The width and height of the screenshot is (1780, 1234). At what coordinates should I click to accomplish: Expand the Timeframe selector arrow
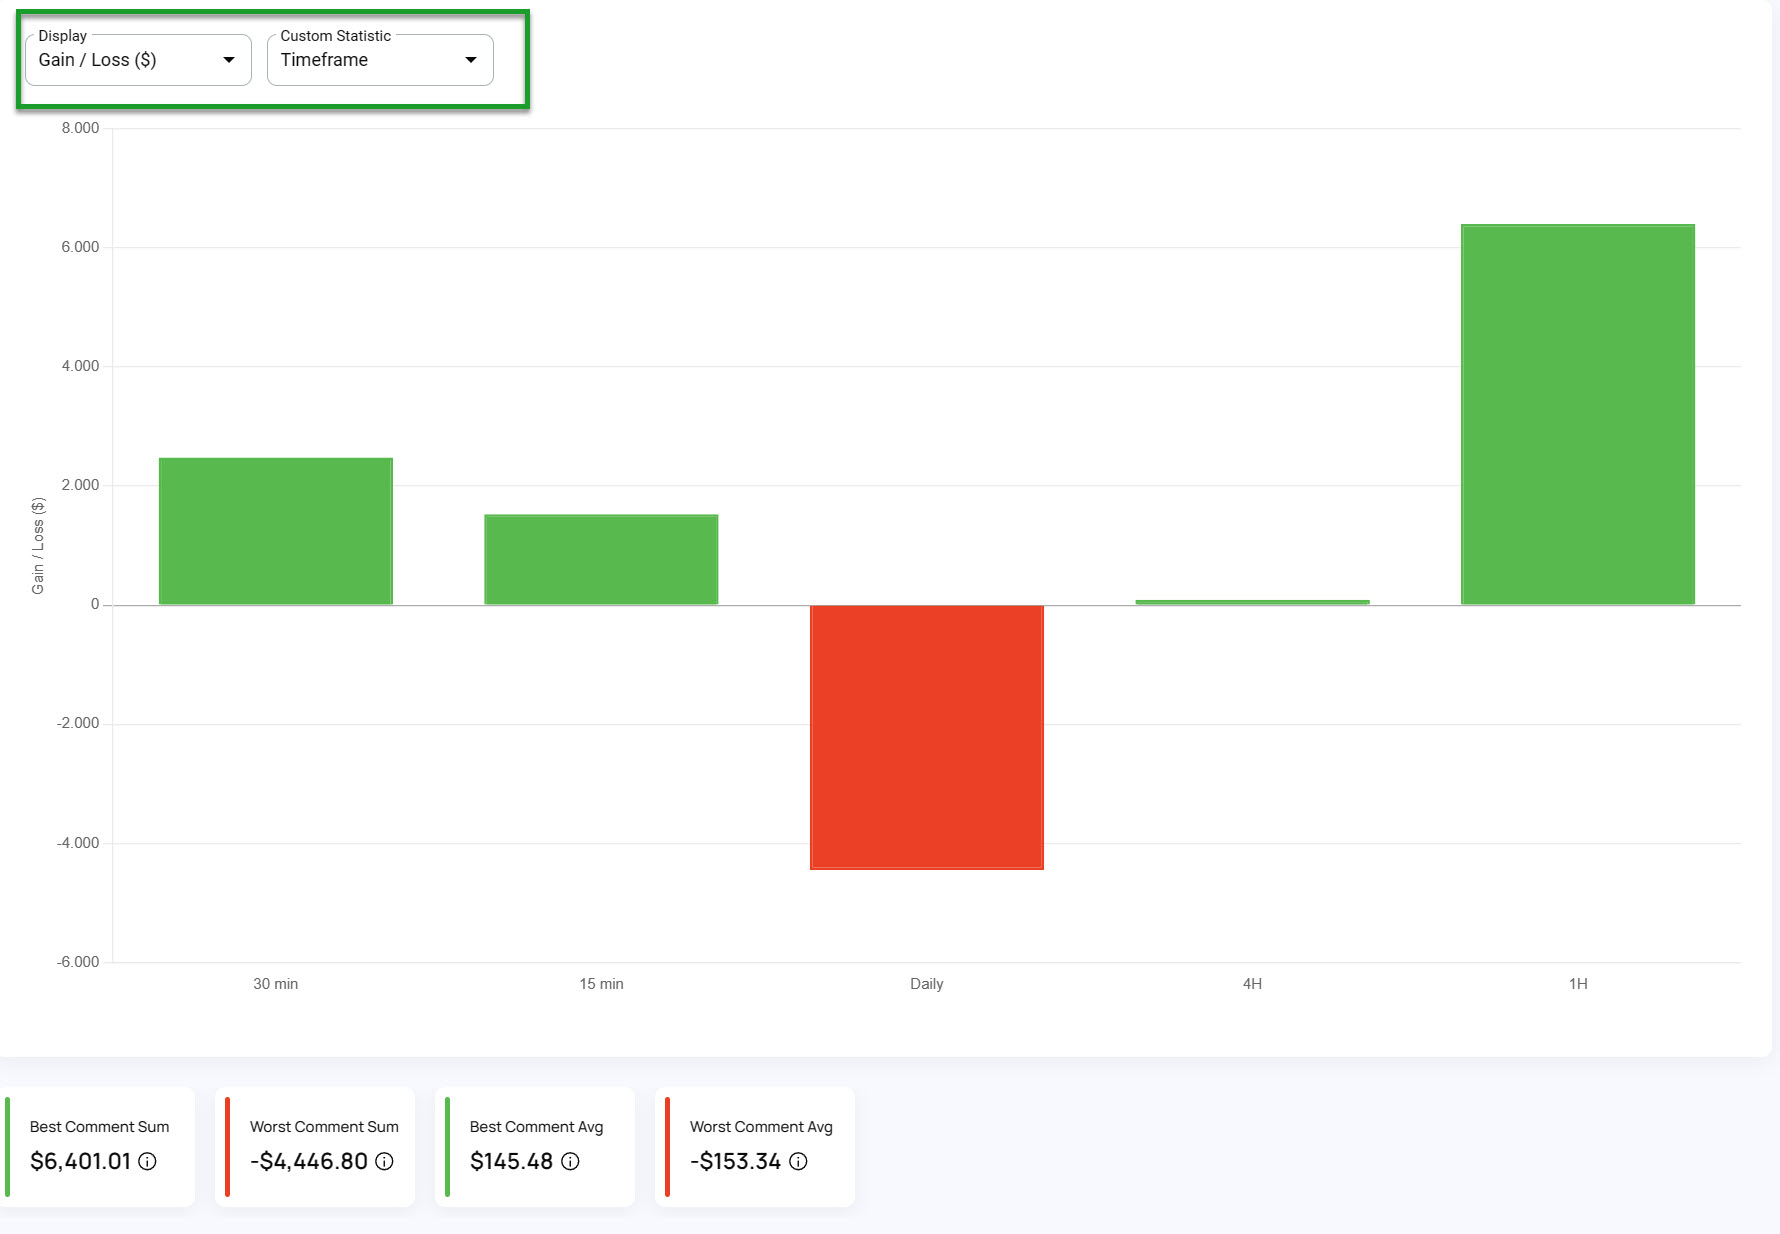tap(470, 59)
